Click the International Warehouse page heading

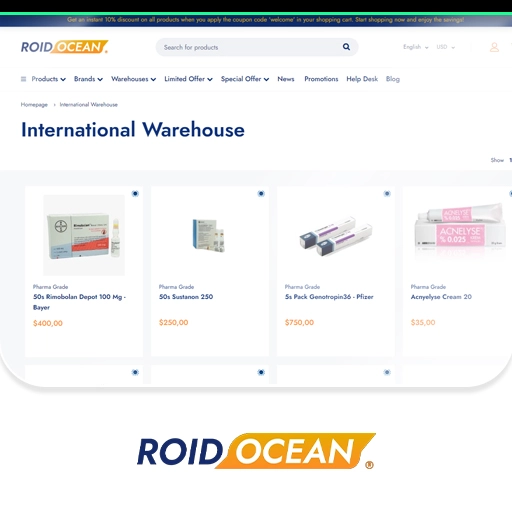pos(133,130)
